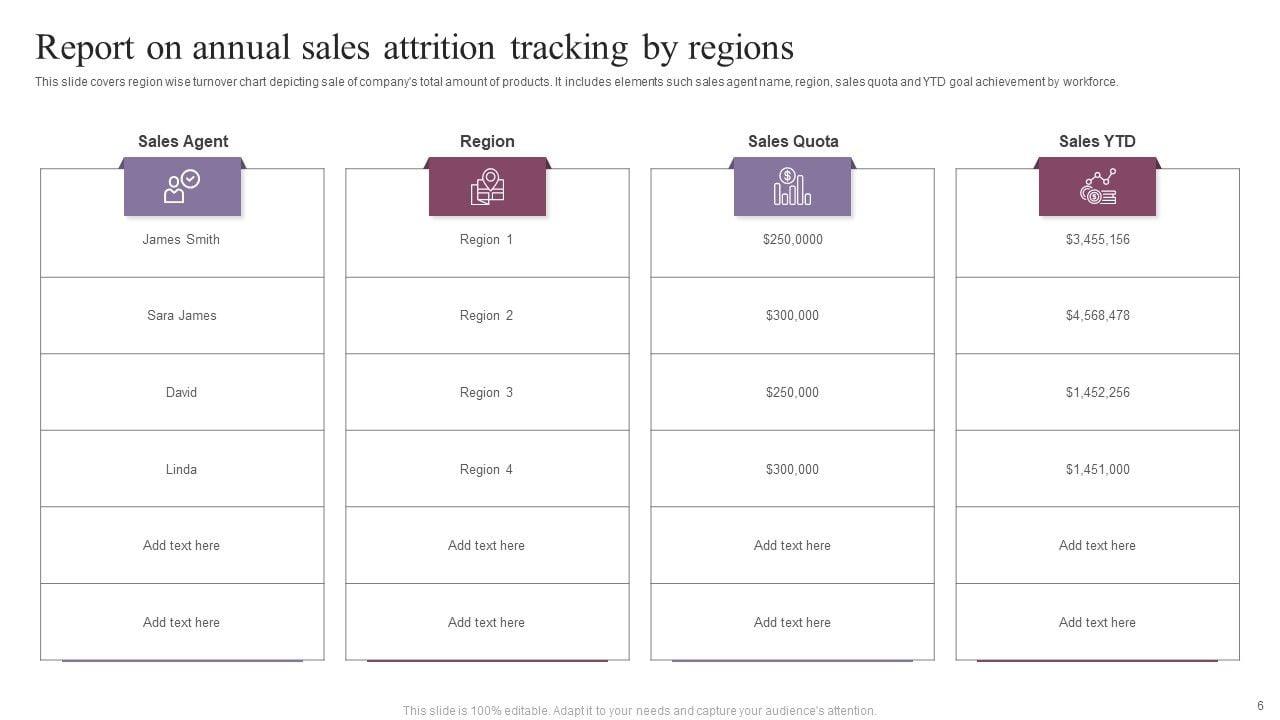
Task: Select the slide description subtitle text
Action: pyautogui.click(x=576, y=82)
